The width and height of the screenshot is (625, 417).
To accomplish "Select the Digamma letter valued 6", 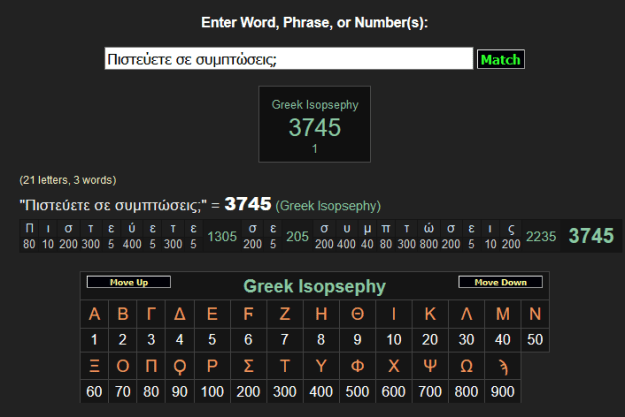I will (250, 314).
